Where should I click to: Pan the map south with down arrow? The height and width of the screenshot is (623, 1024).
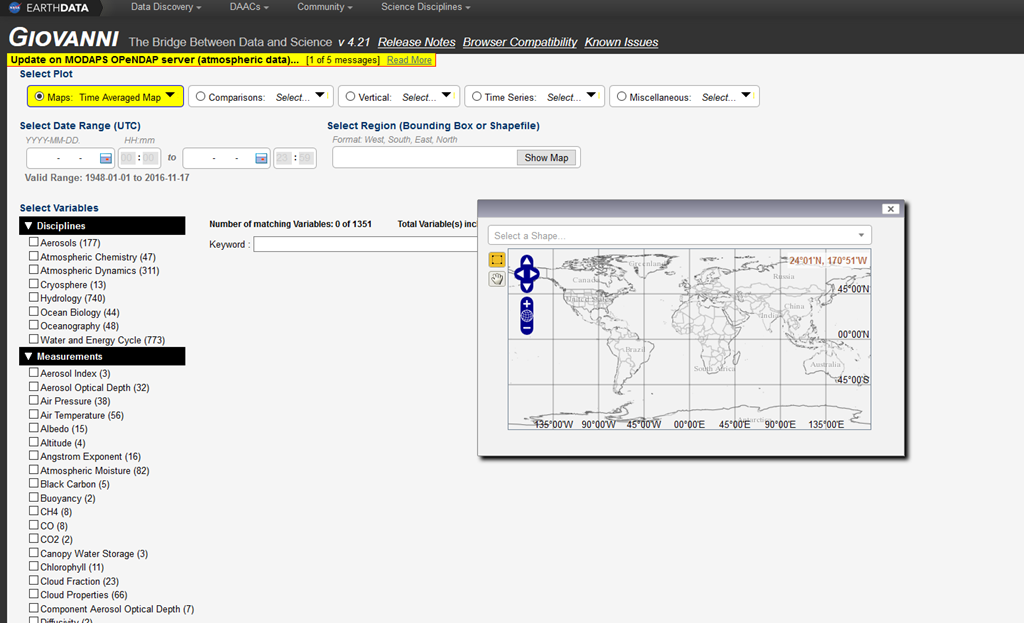pyautogui.click(x=527, y=287)
